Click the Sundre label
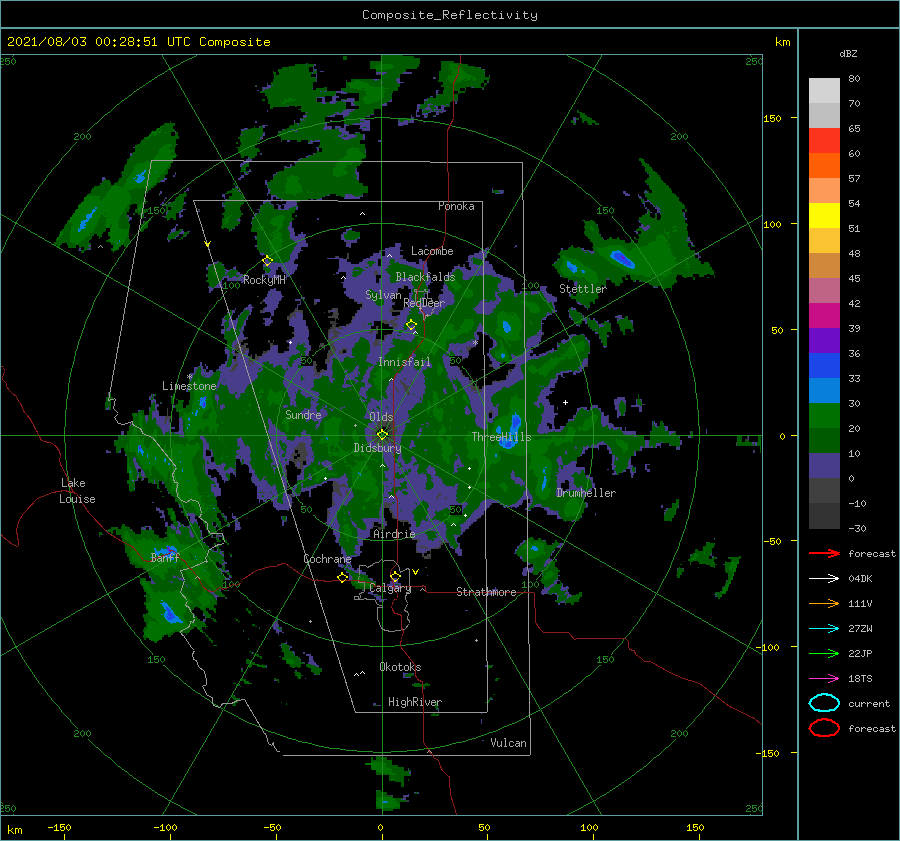900x841 pixels. point(303,414)
